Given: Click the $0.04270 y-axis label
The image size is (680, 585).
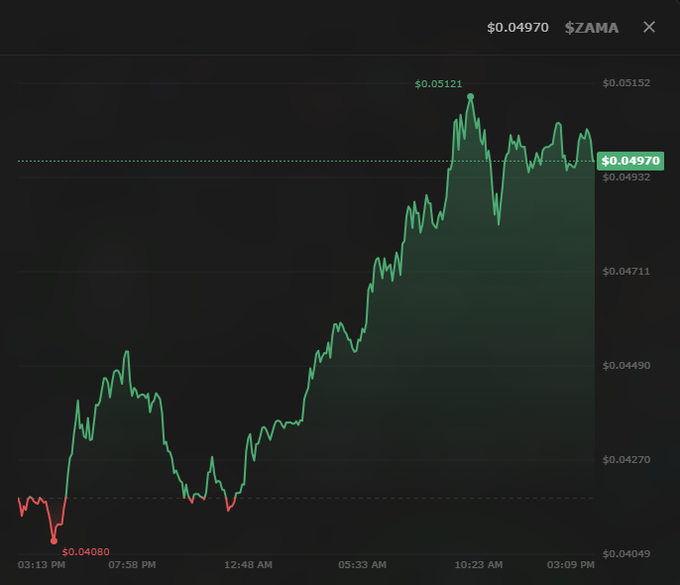Looking at the screenshot, I should [x=626, y=460].
